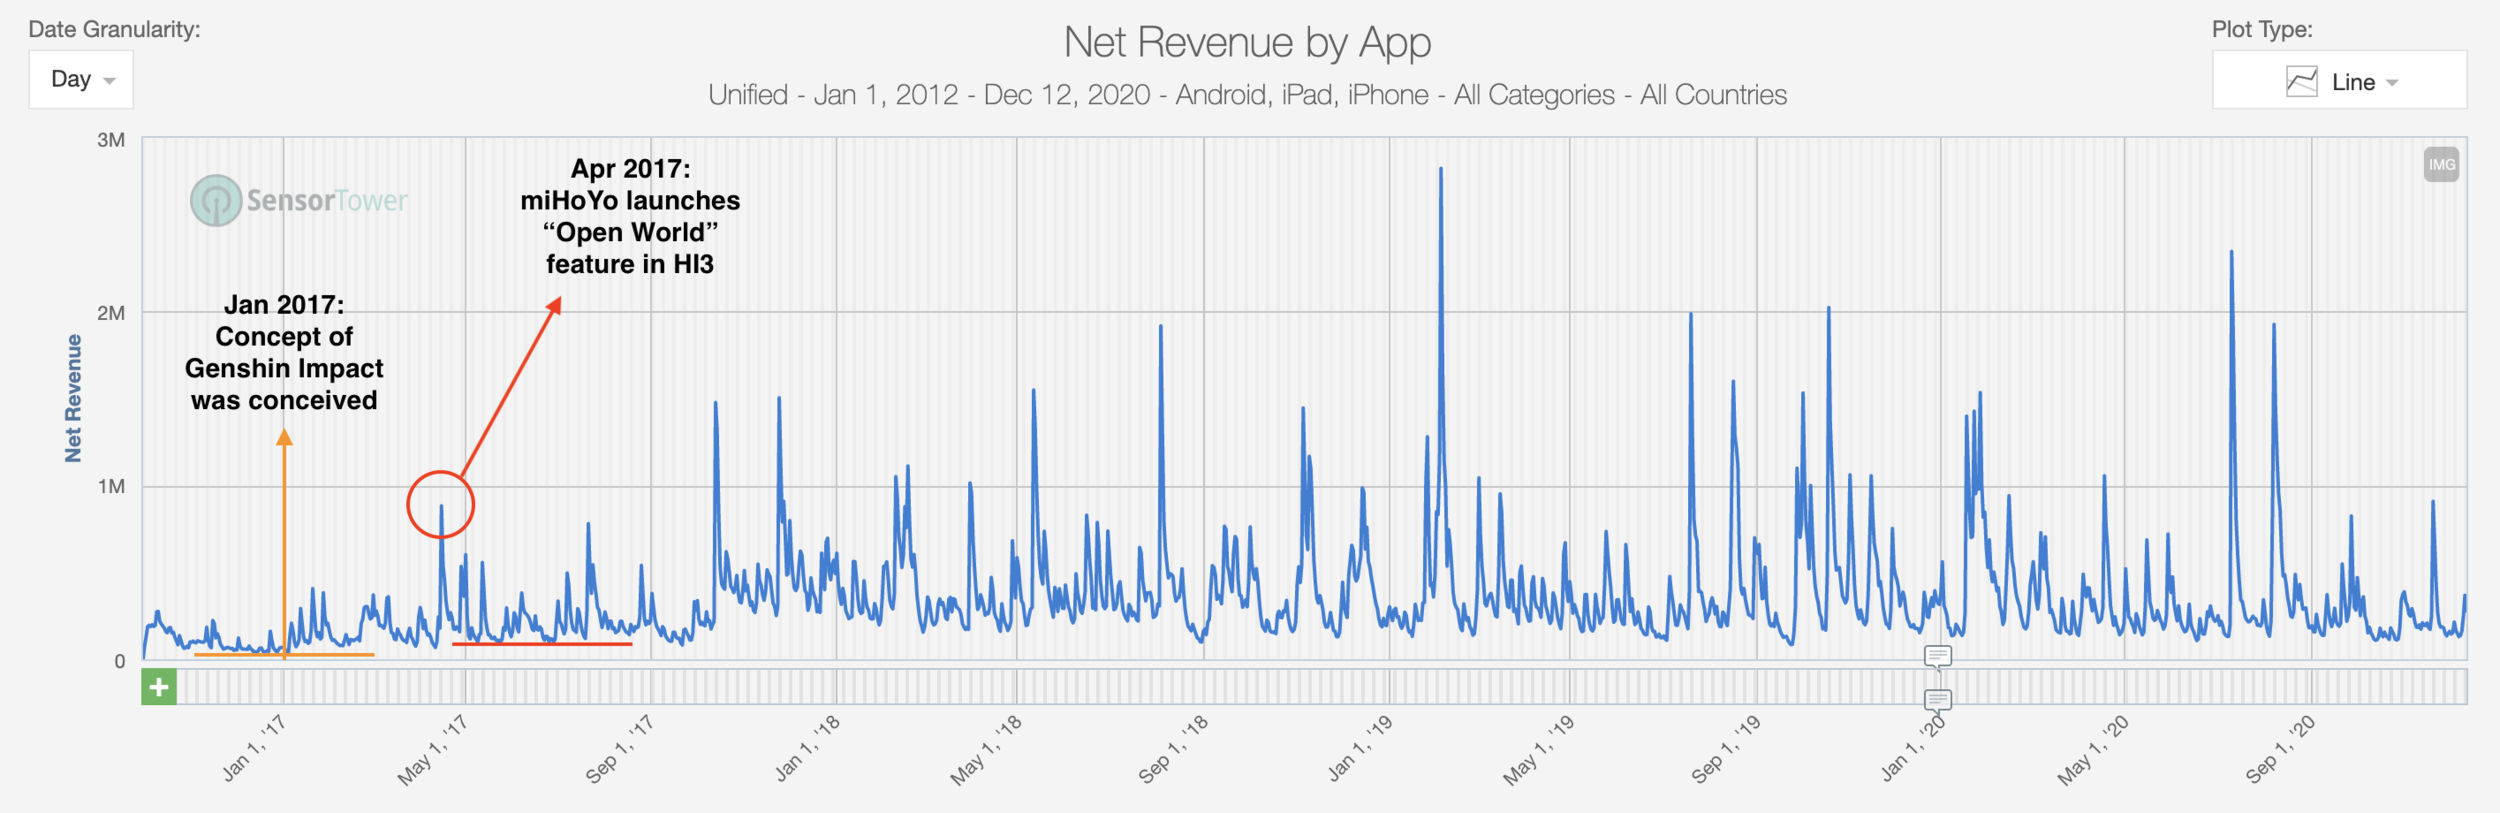Image resolution: width=2500 pixels, height=813 pixels.
Task: Click the chart subtitle with date range
Action: pos(1247,95)
